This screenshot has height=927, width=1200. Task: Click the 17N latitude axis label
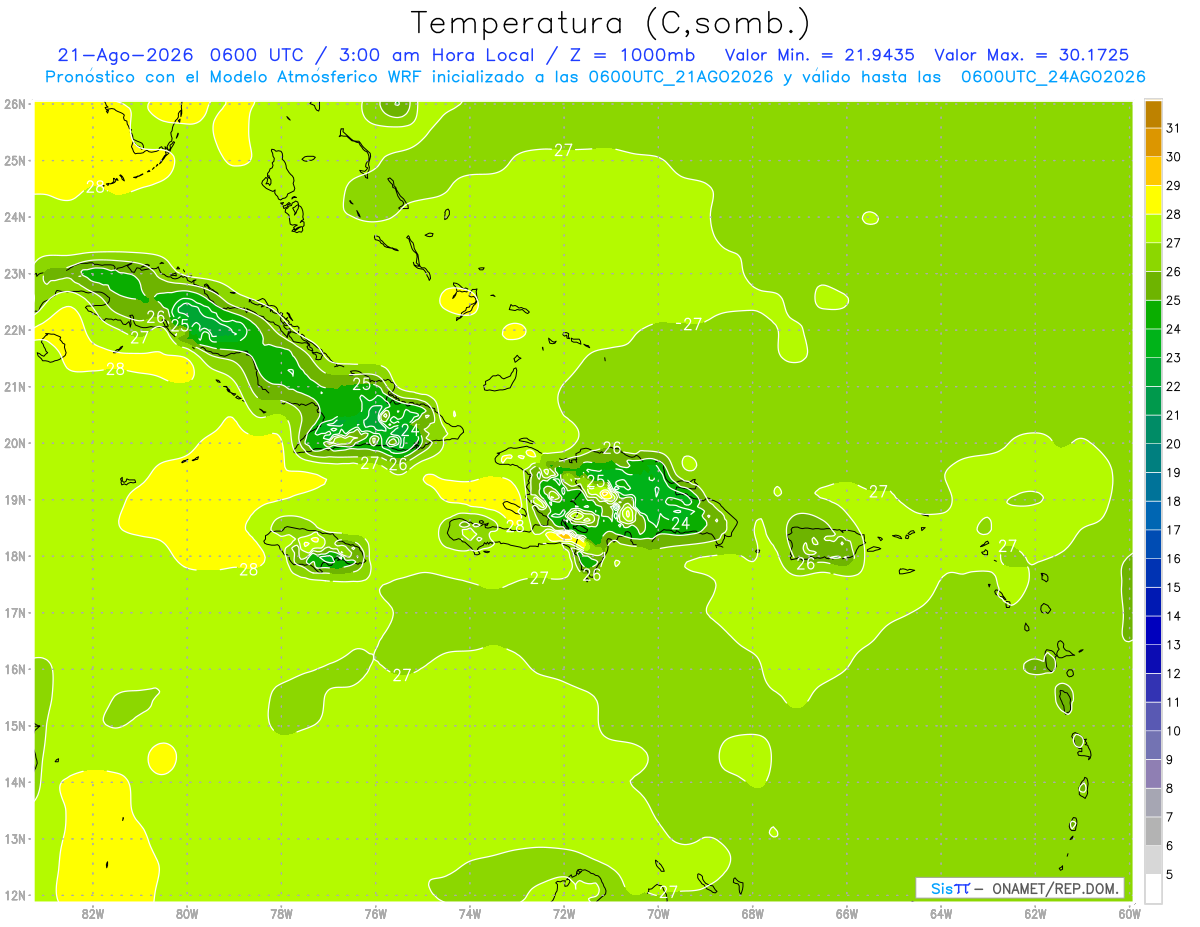pos(14,612)
